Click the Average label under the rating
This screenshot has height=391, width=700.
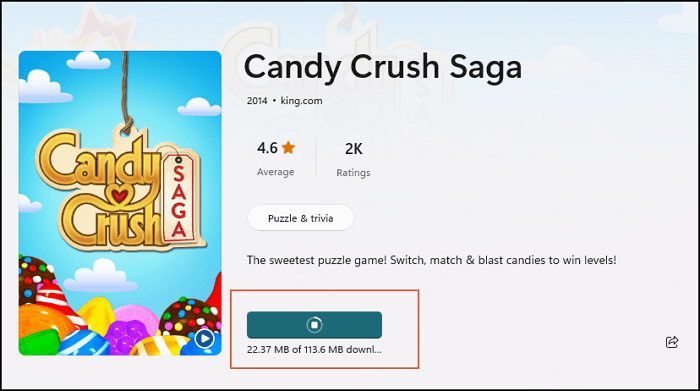pos(275,172)
